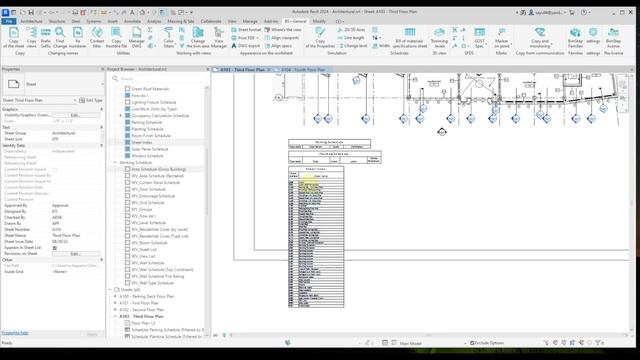
Task: Click Parking Schedule in browser
Action: [147, 122]
